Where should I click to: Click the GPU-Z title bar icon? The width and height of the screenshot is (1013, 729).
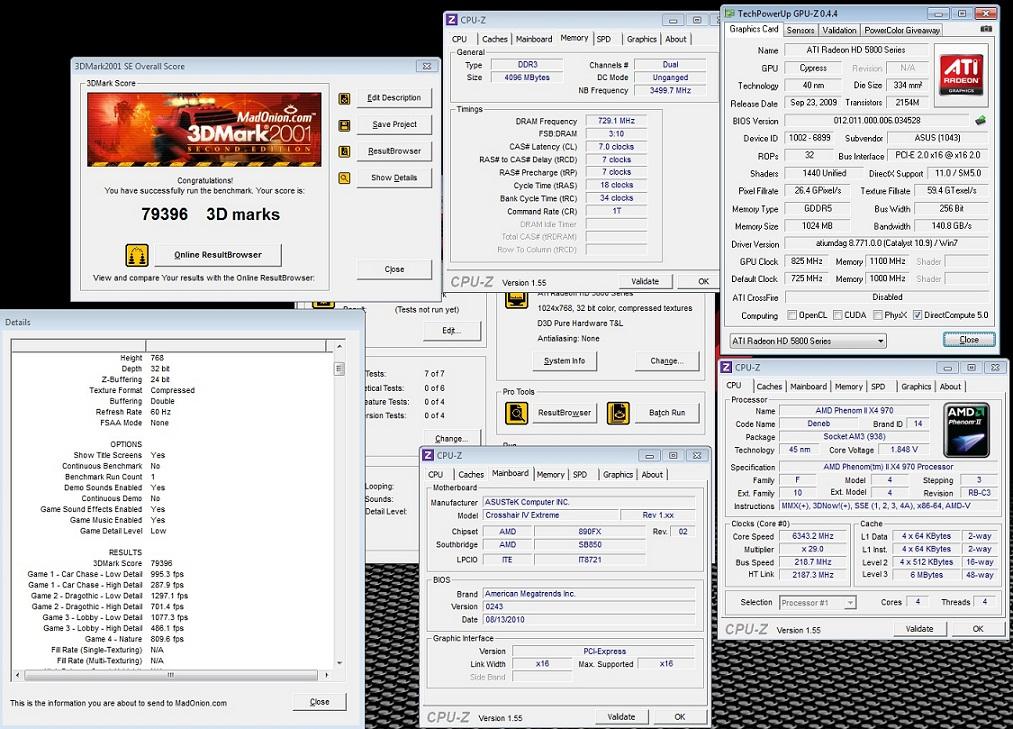729,13
